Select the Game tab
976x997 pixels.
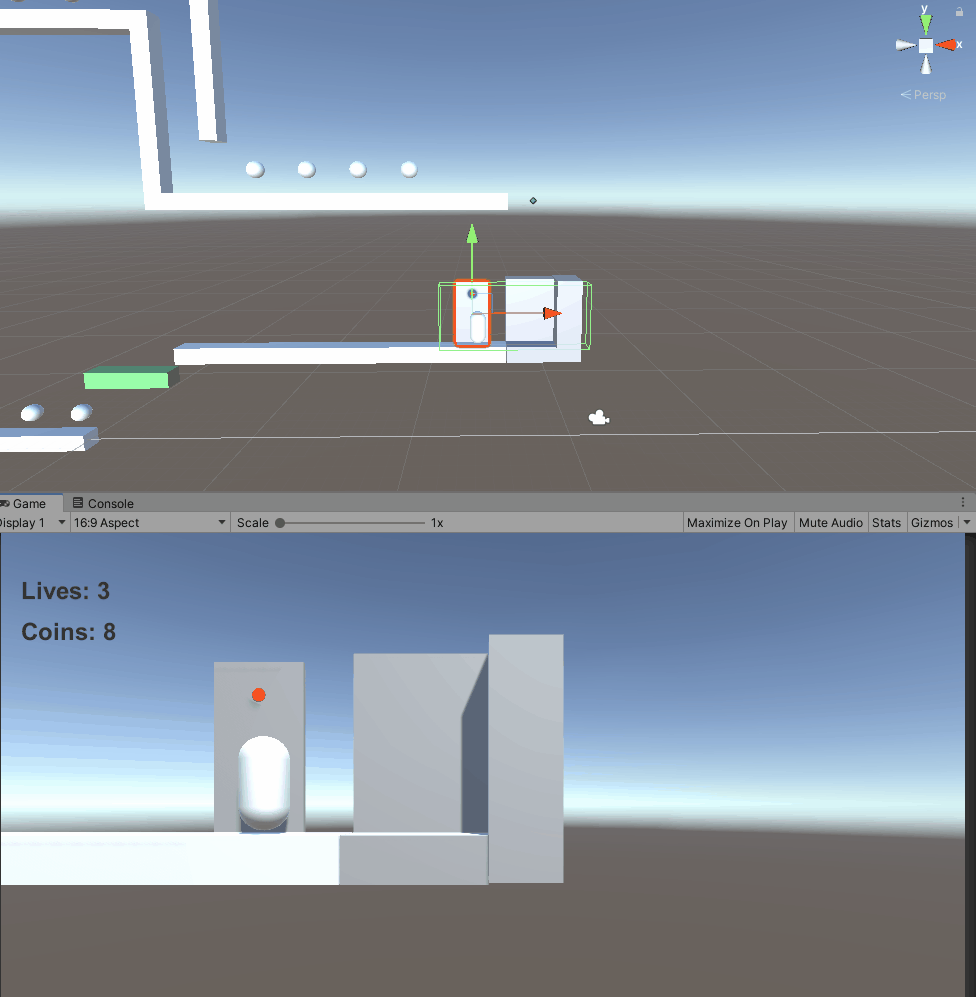point(30,503)
